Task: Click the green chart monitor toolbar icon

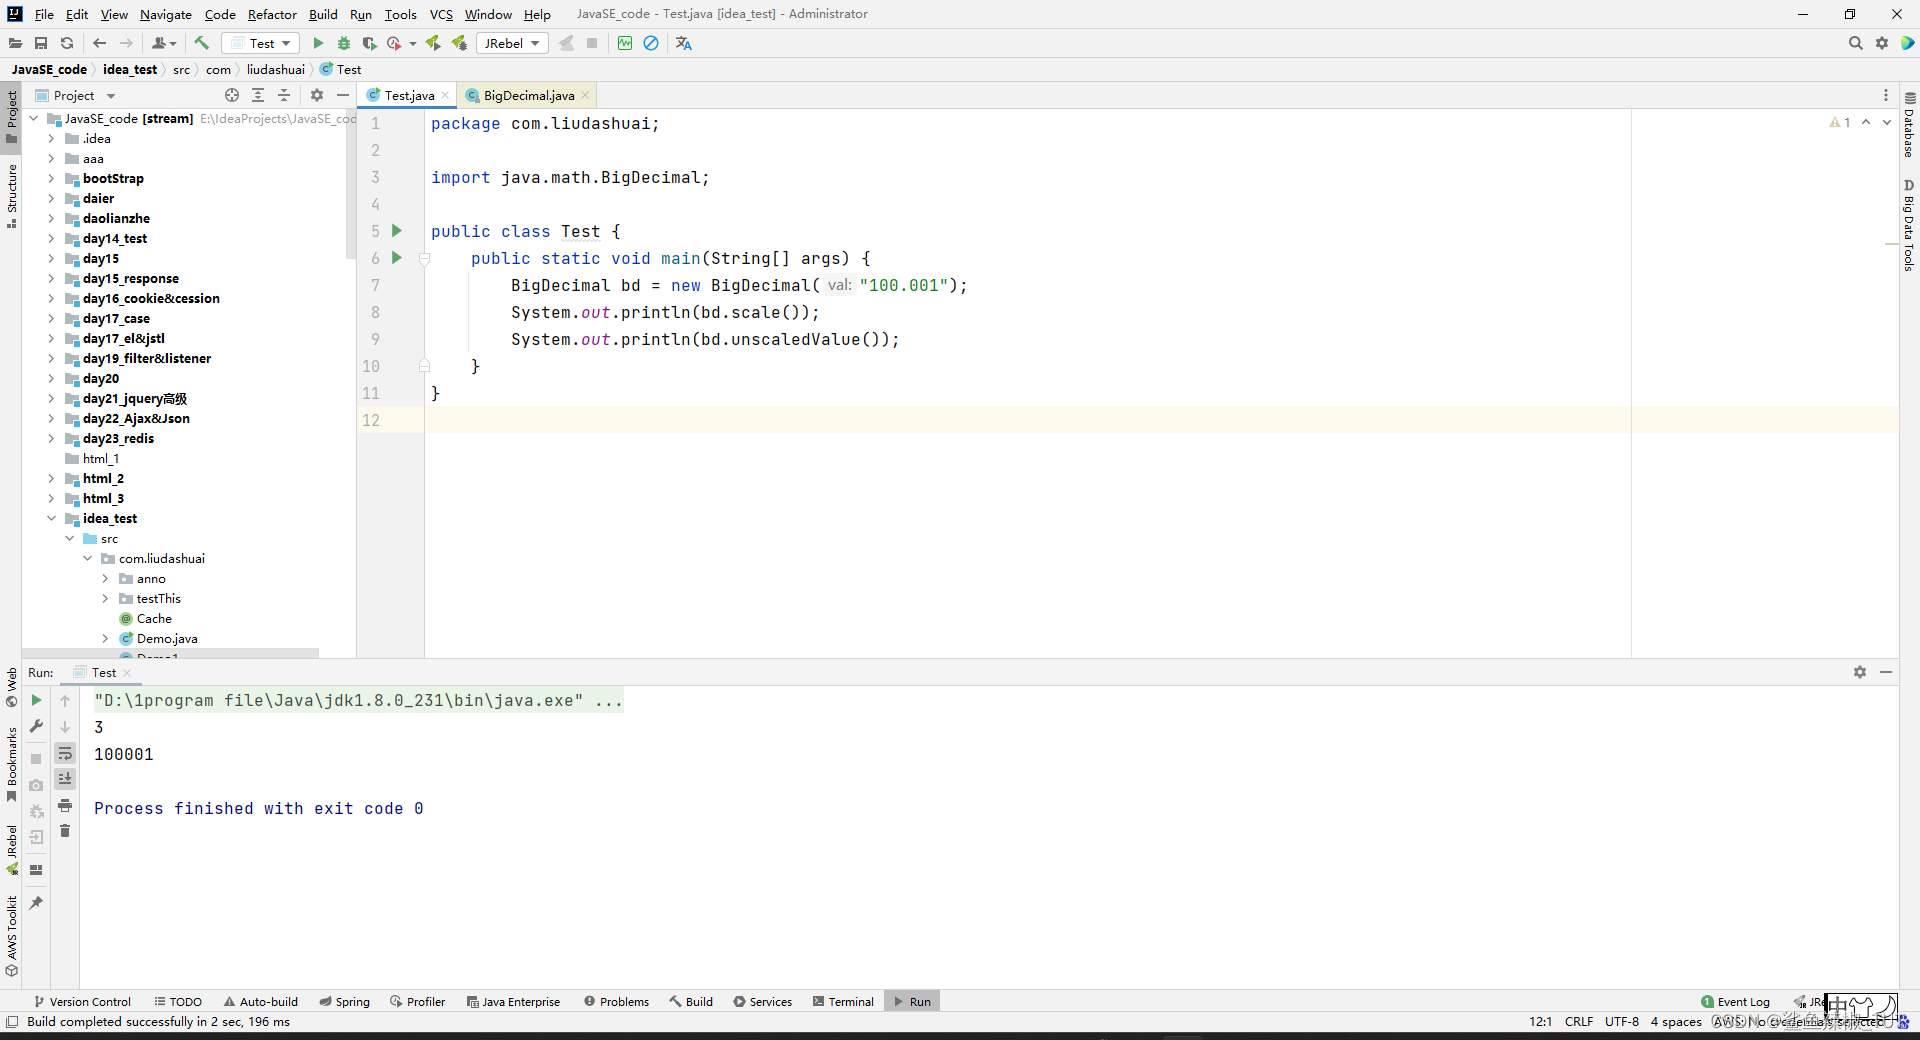Action: (x=625, y=43)
